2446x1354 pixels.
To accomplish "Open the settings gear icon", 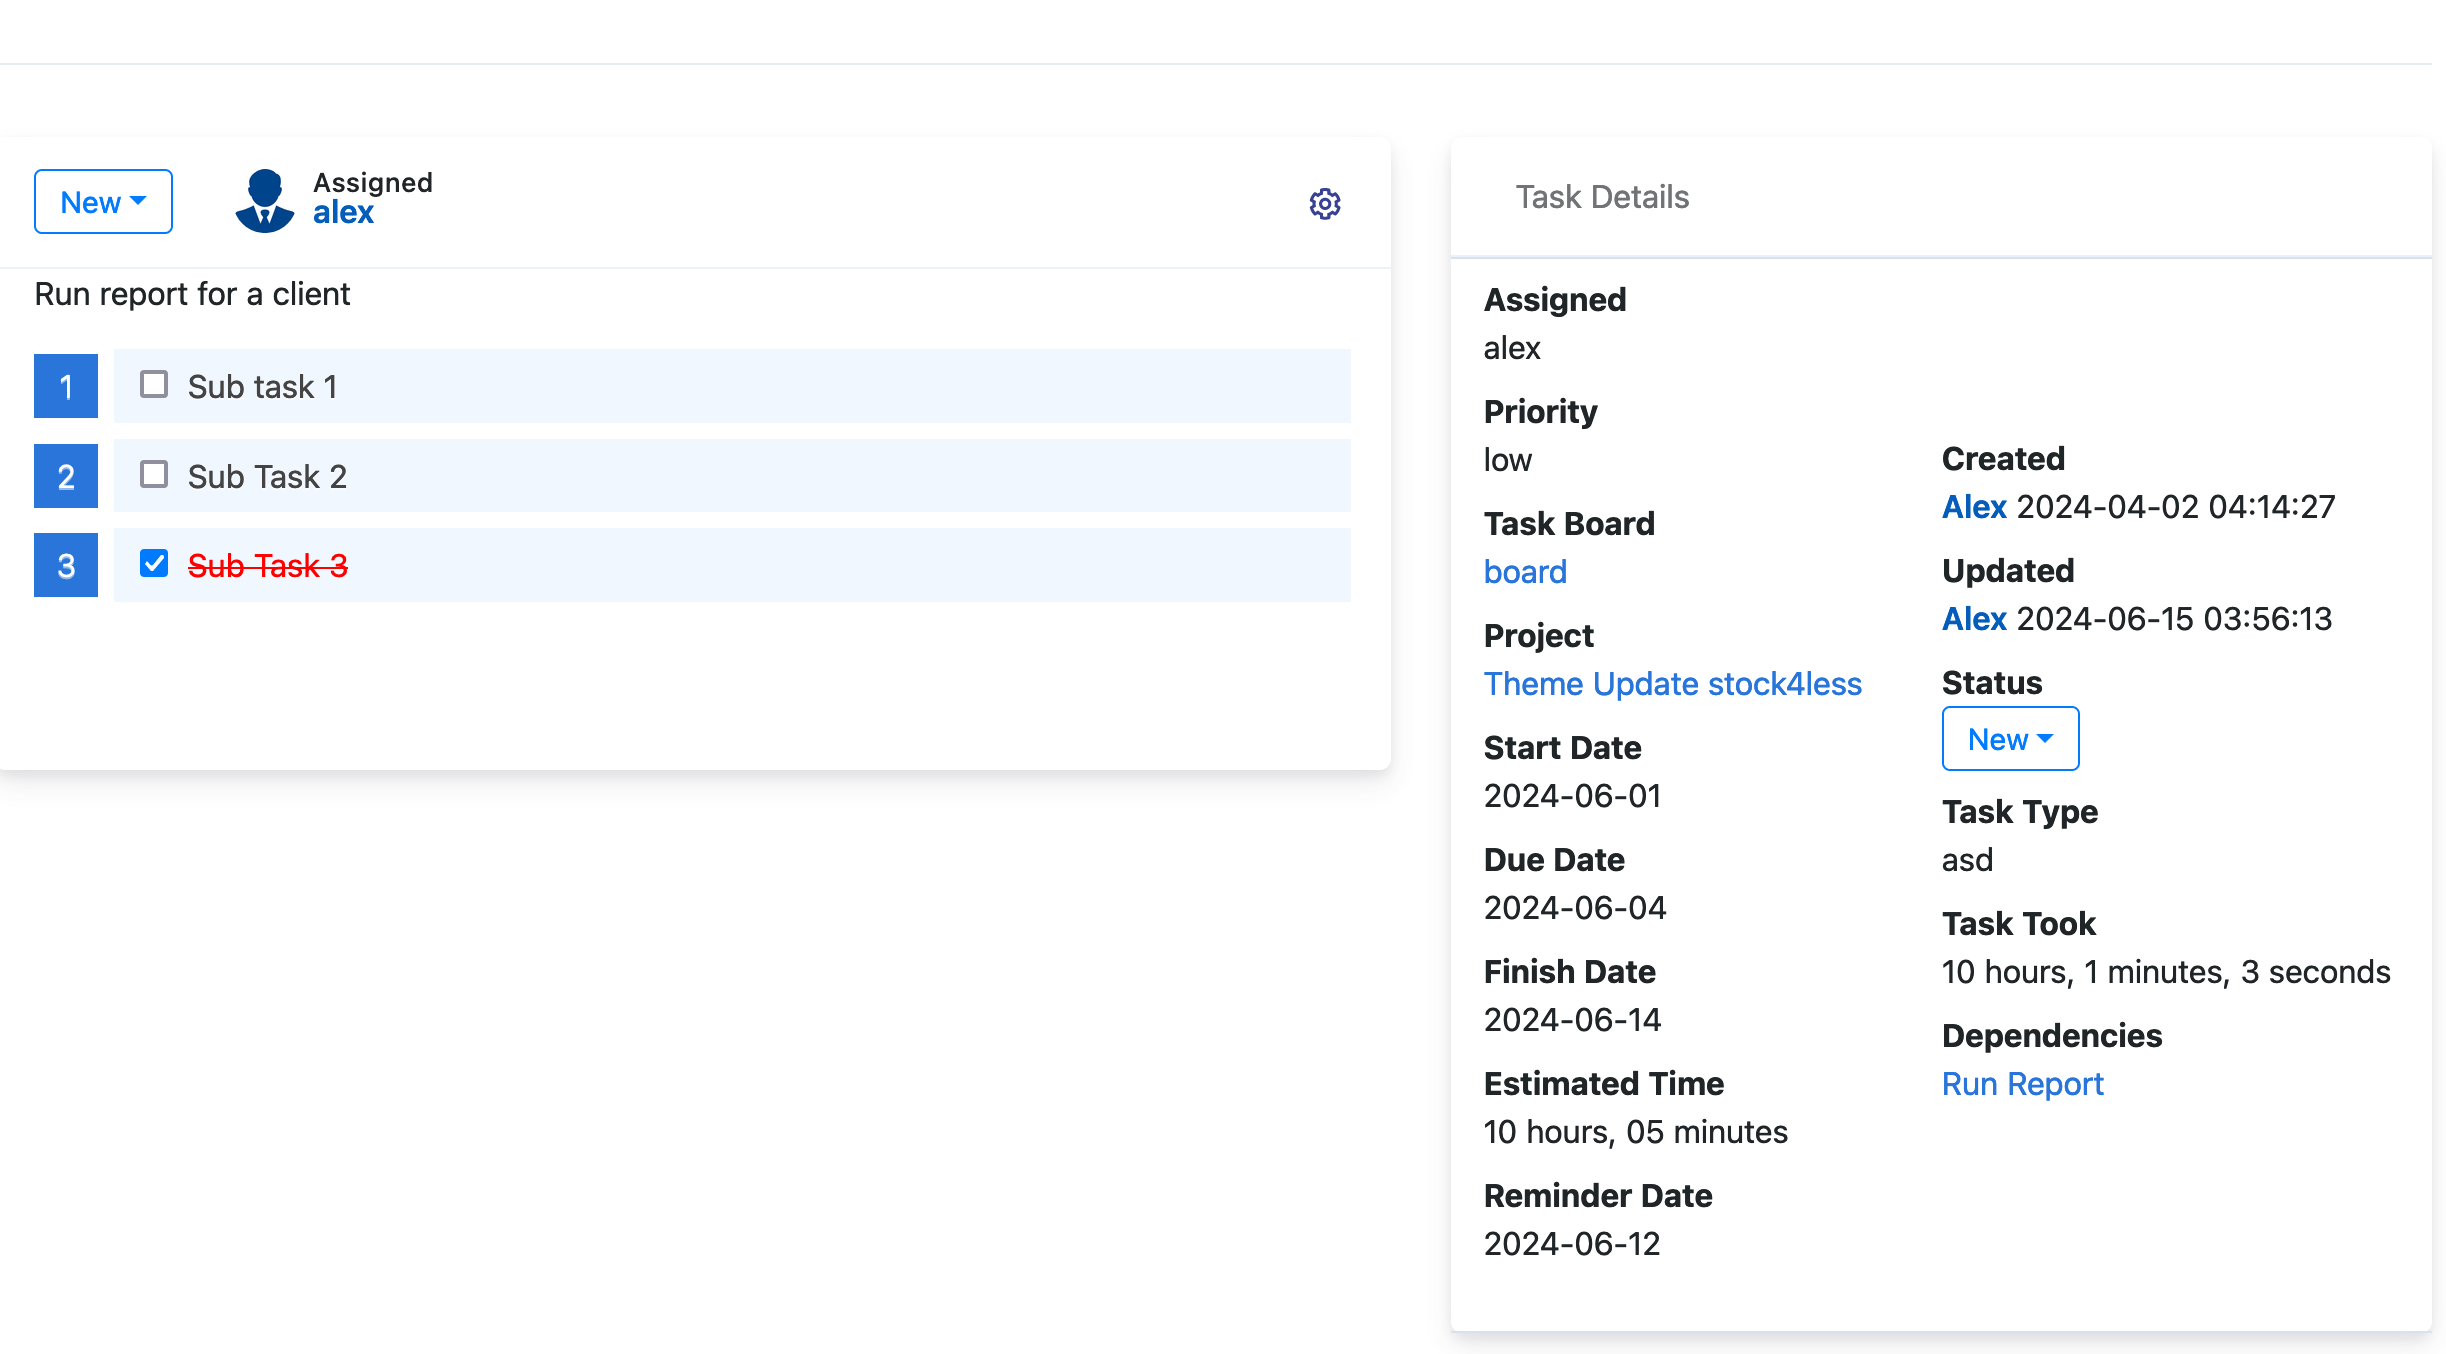I will pyautogui.click(x=1325, y=204).
